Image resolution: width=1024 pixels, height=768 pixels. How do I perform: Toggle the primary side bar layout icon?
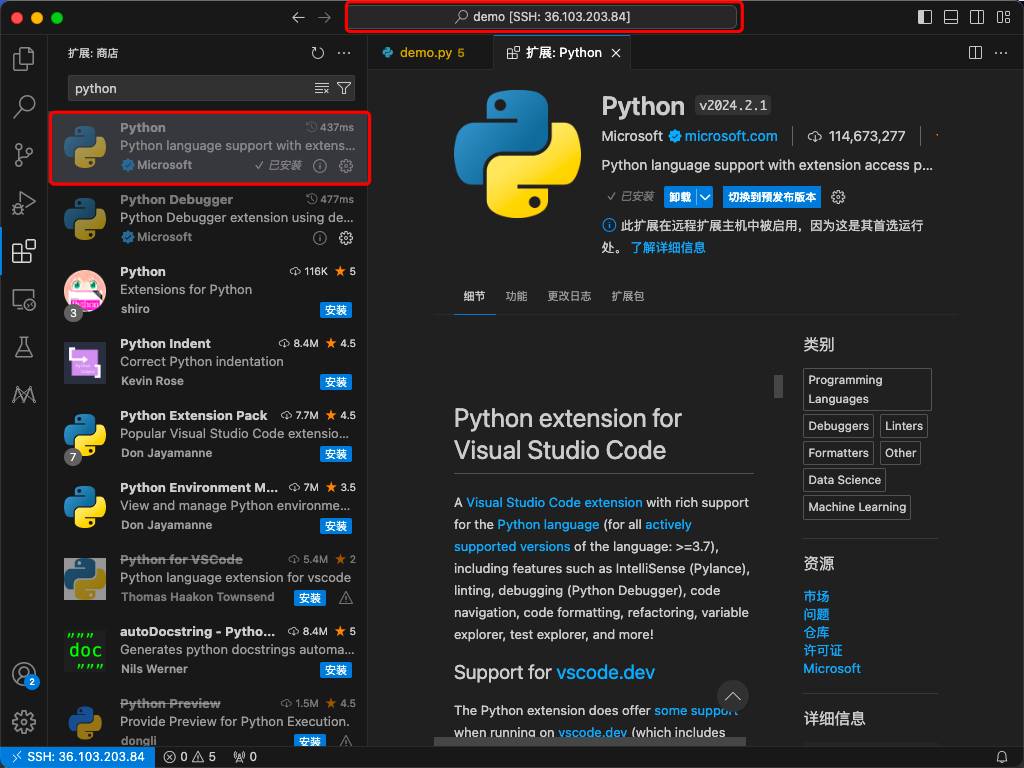tap(925, 17)
